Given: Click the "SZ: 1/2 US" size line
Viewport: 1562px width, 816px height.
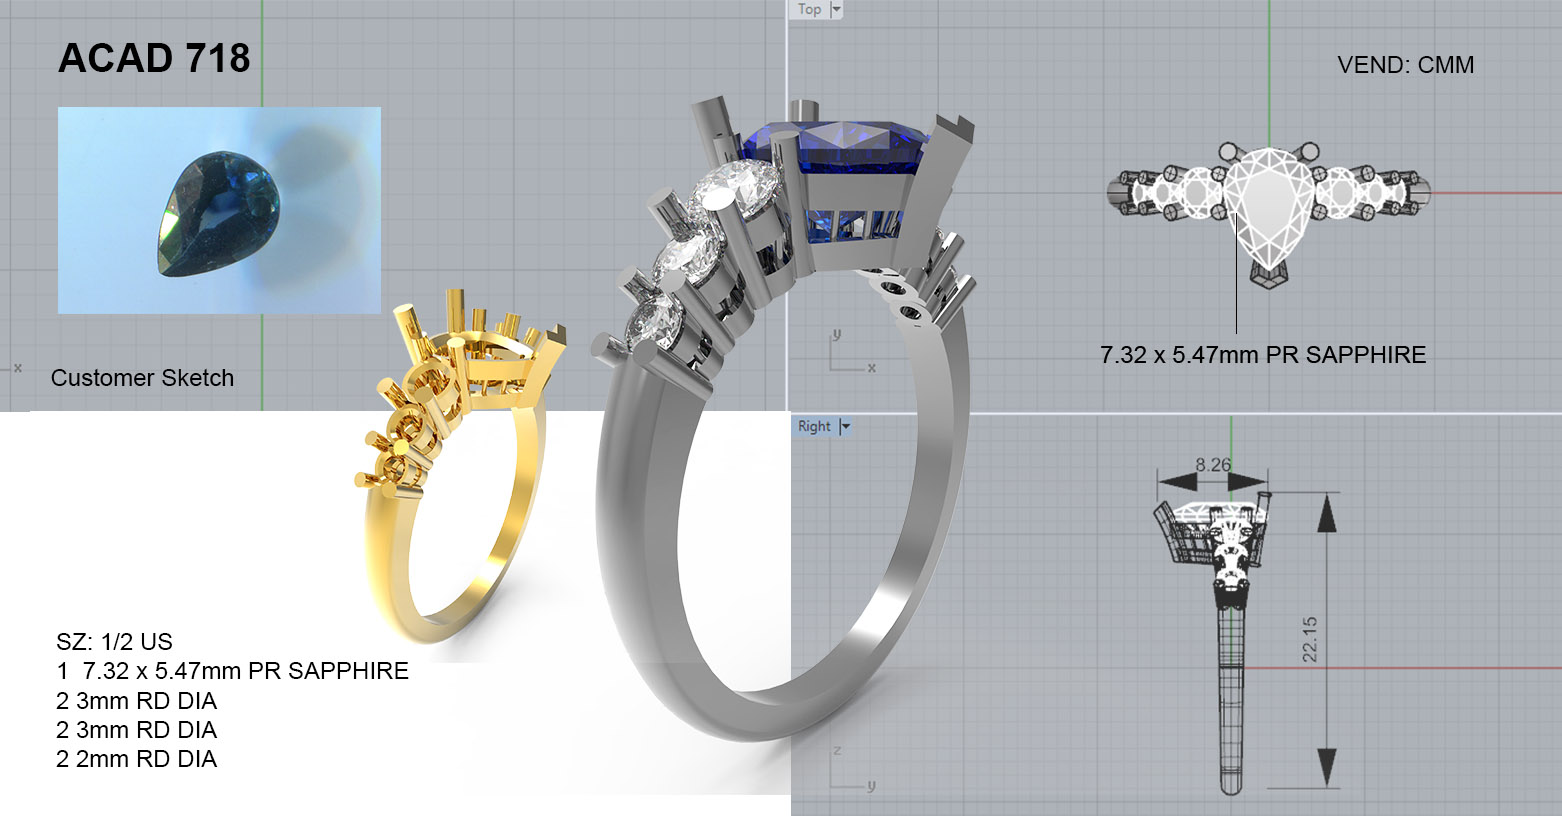Looking at the screenshot, I should click(x=114, y=642).
